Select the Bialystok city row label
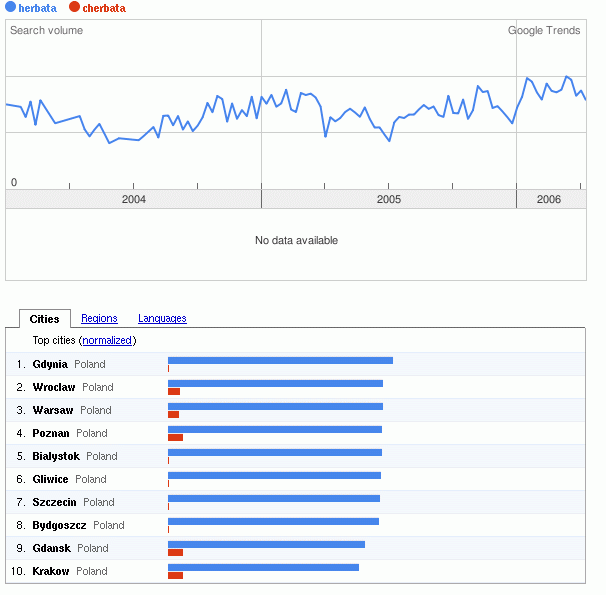606x595 pixels. pos(56,457)
